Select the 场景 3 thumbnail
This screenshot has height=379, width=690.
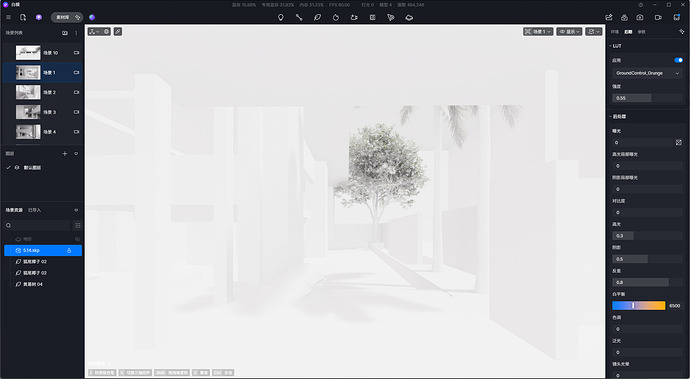pos(28,112)
